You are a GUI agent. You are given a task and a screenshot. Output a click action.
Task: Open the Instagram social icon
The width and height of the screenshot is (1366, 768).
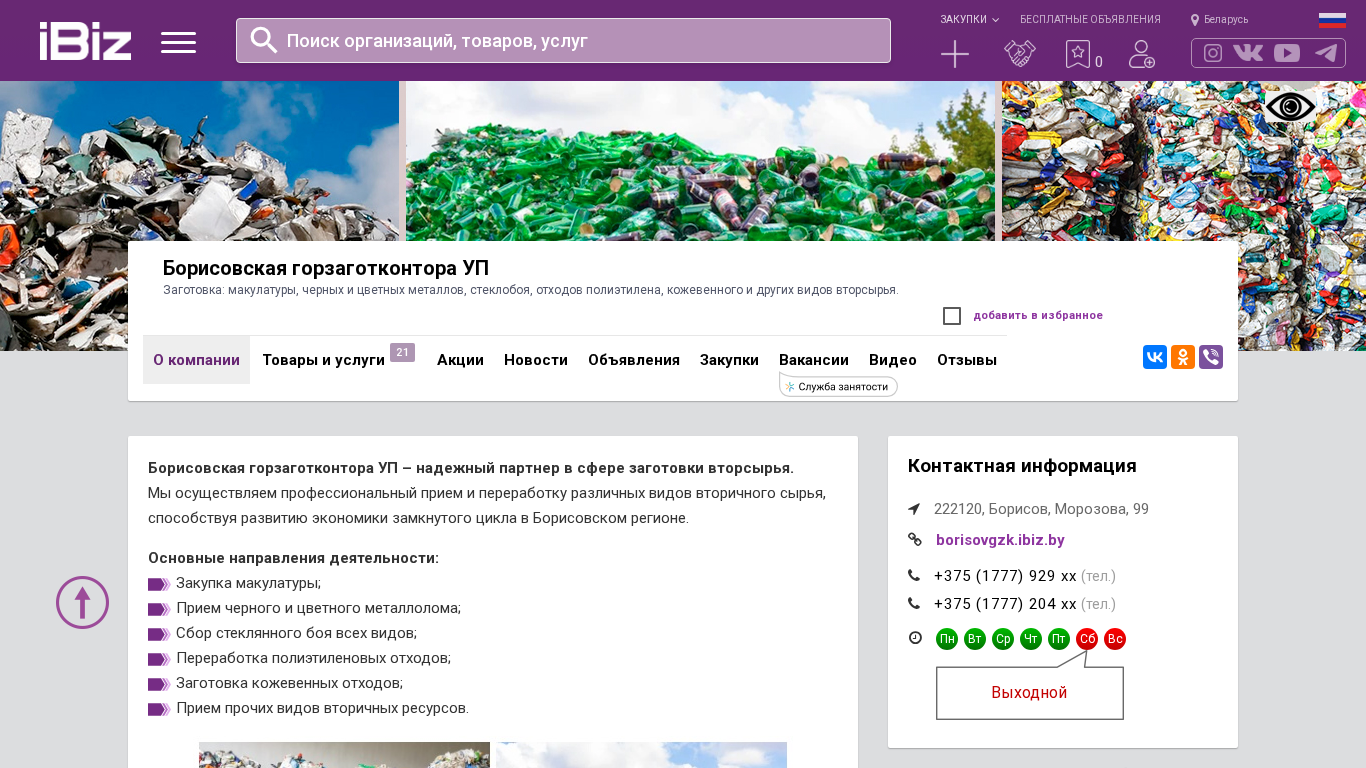pos(1213,53)
